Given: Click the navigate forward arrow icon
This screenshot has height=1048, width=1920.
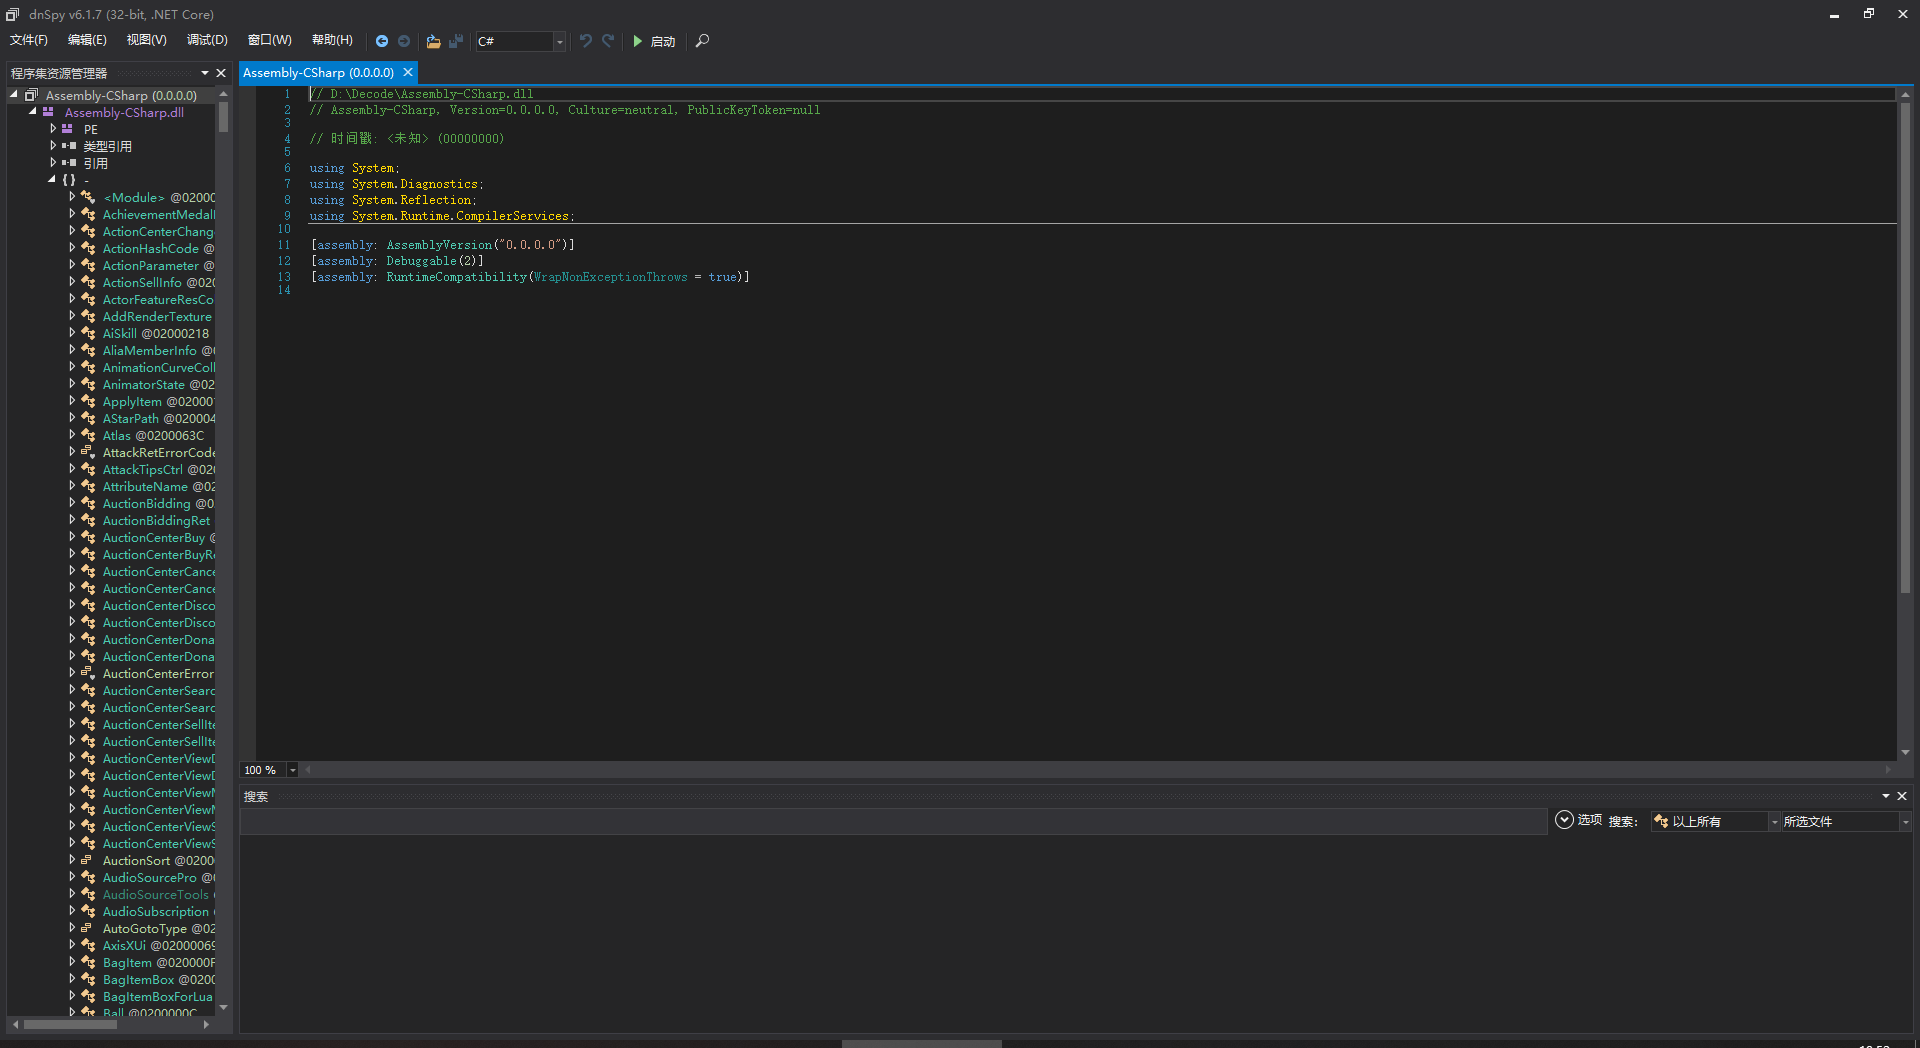Looking at the screenshot, I should point(404,41).
